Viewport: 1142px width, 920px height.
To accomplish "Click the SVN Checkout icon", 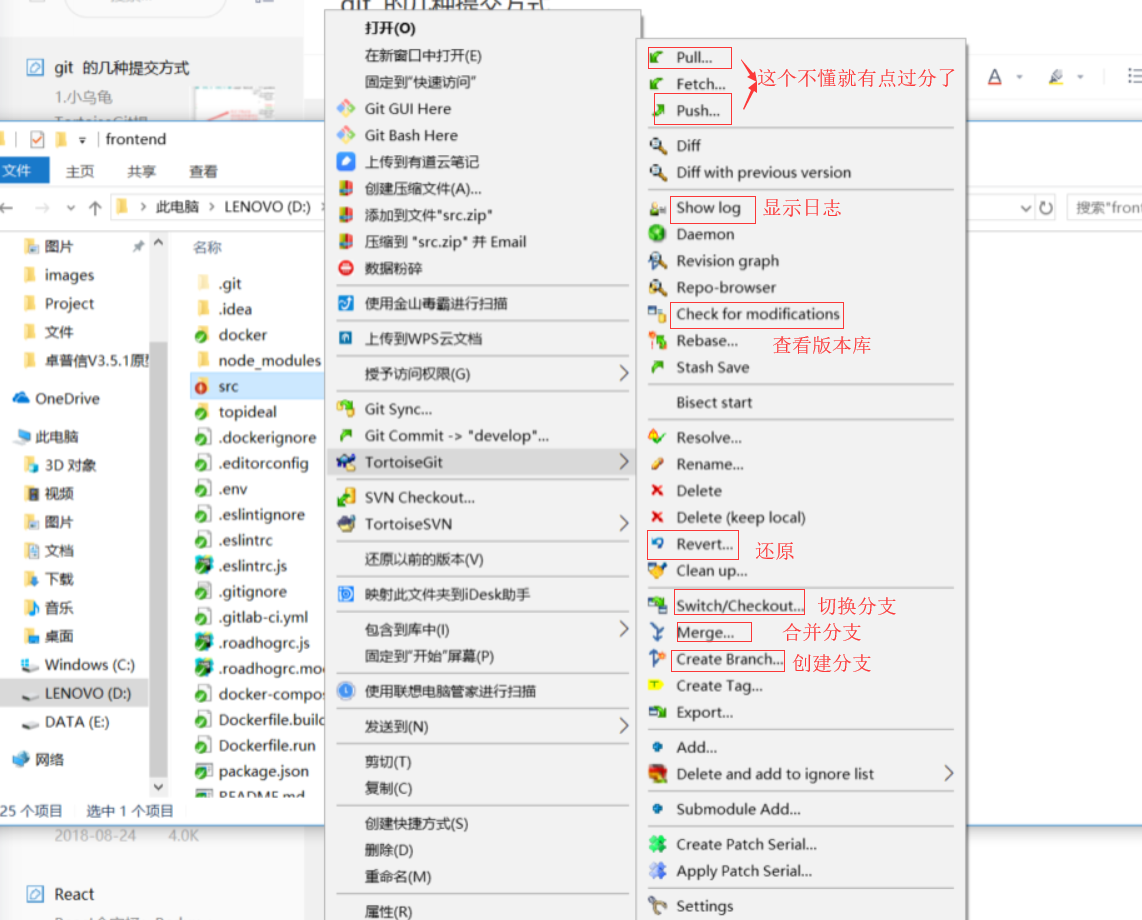I will (x=346, y=498).
